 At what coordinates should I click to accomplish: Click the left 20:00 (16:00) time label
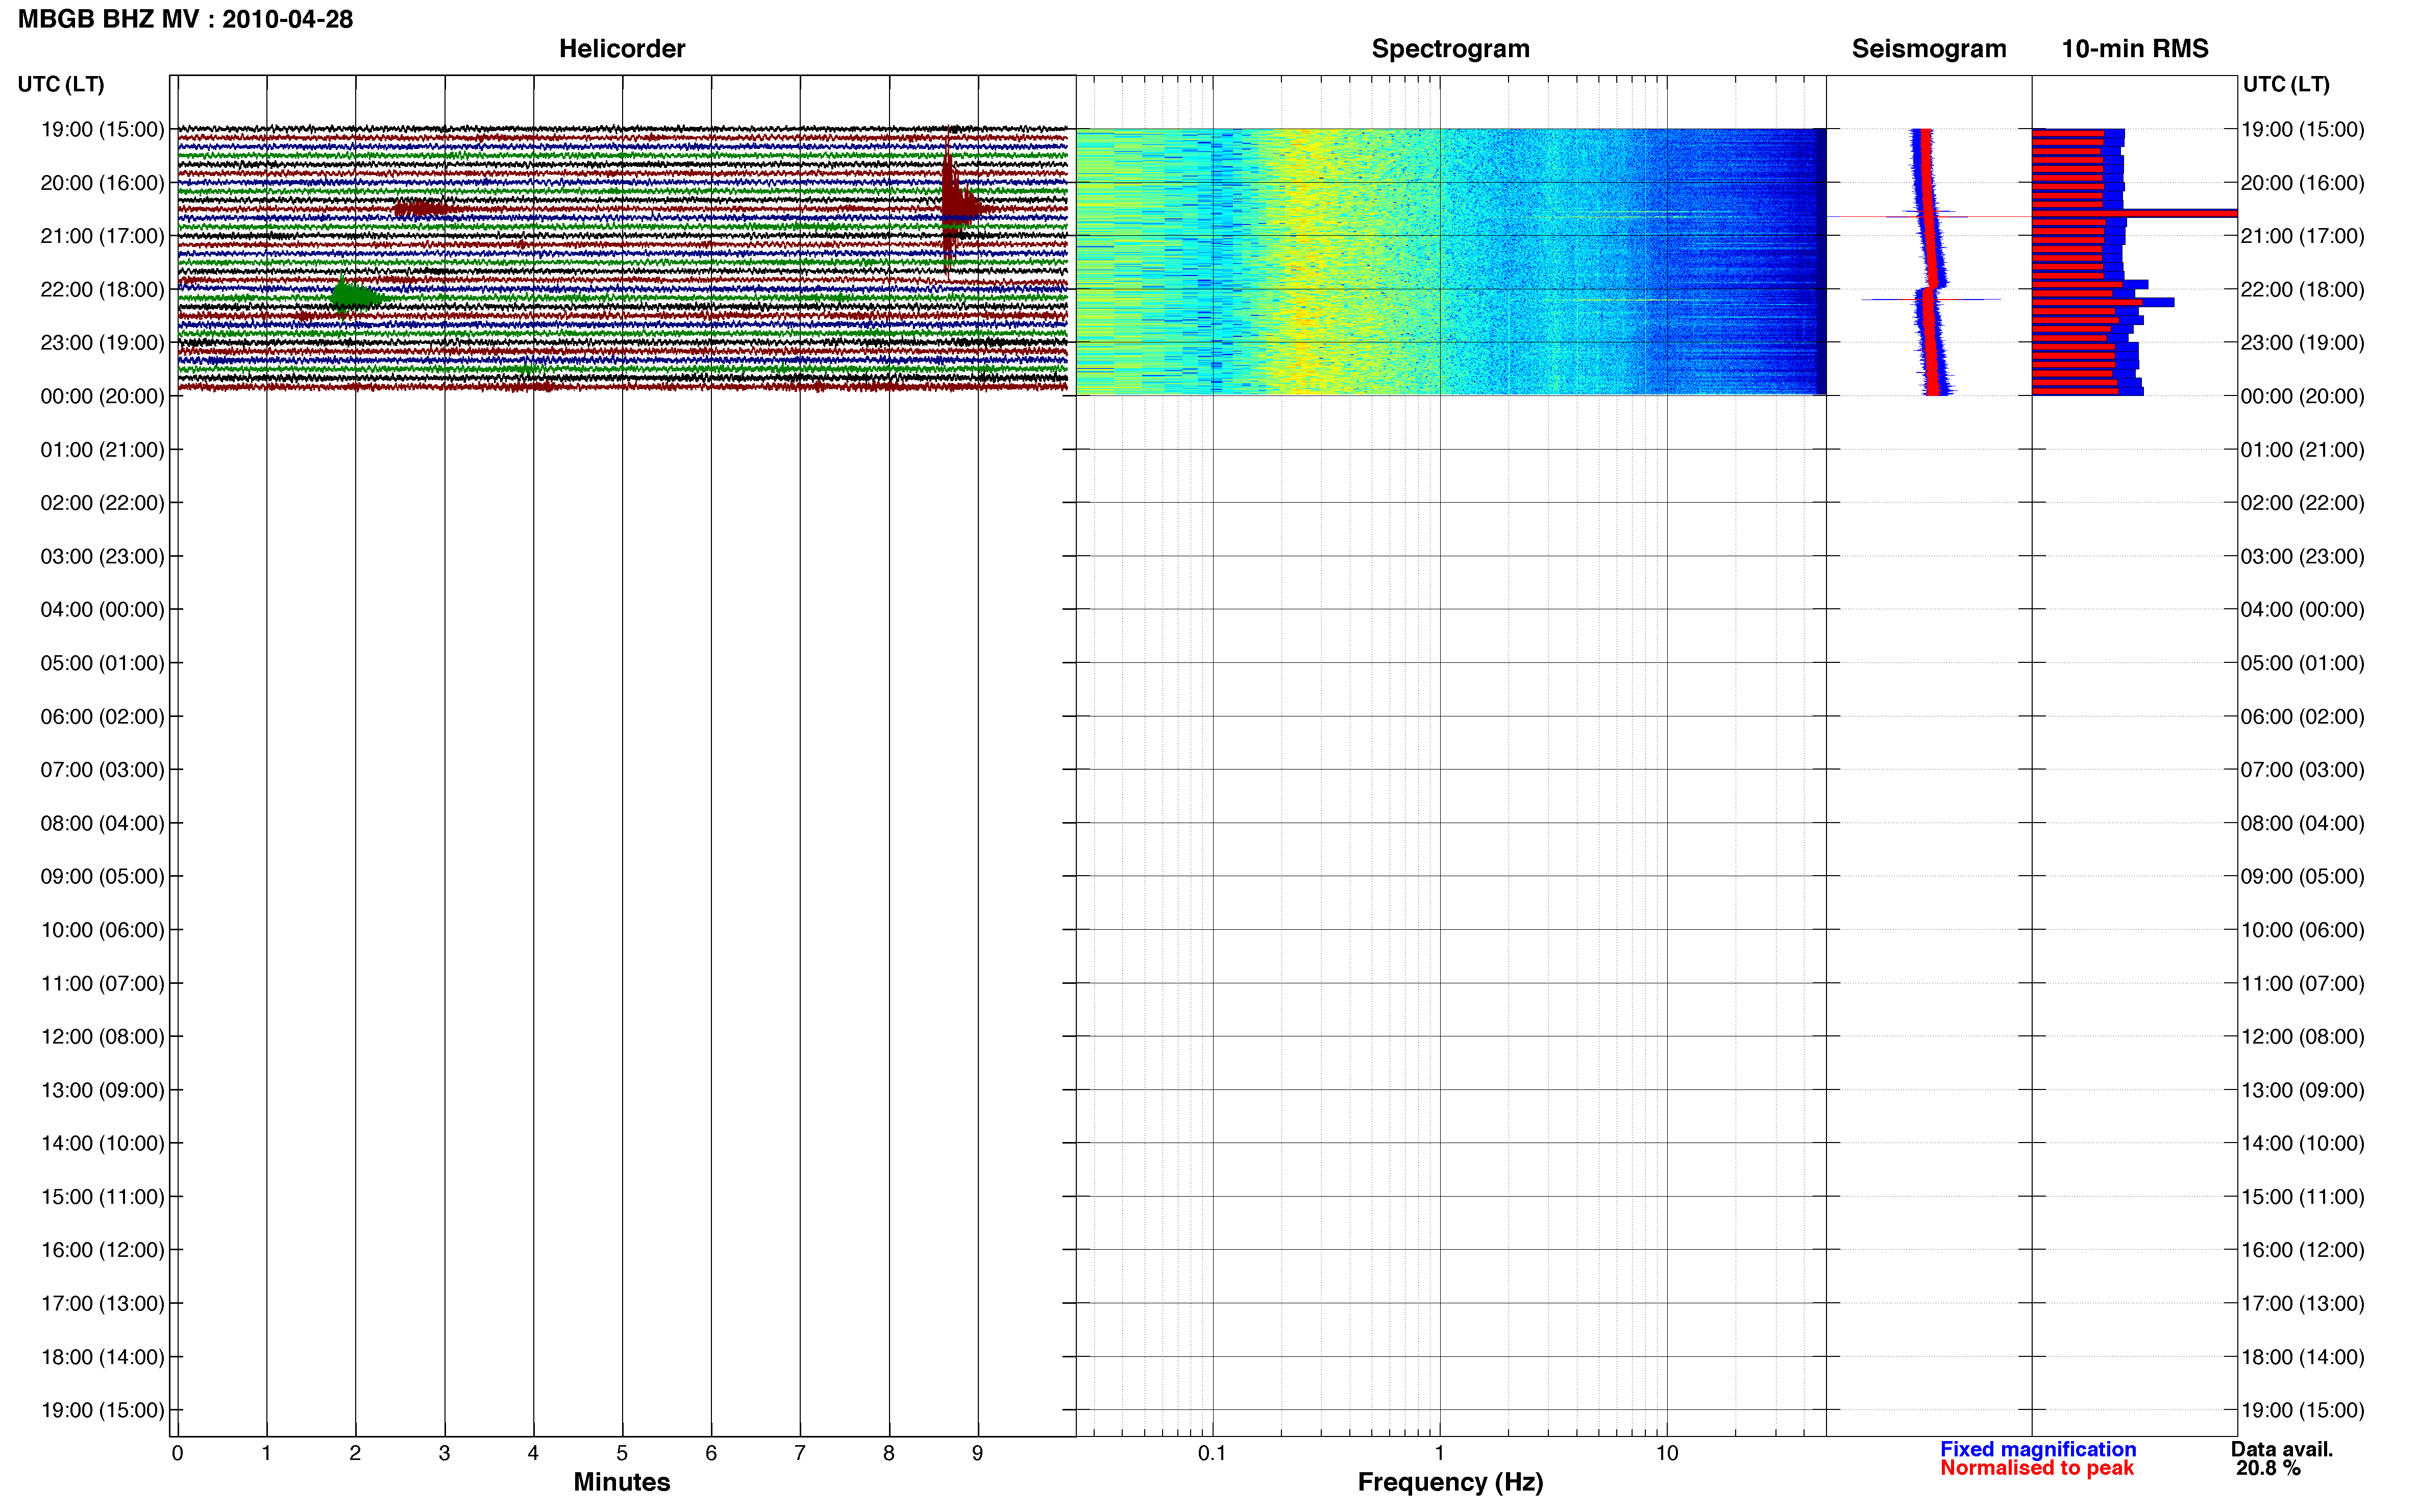102,183
